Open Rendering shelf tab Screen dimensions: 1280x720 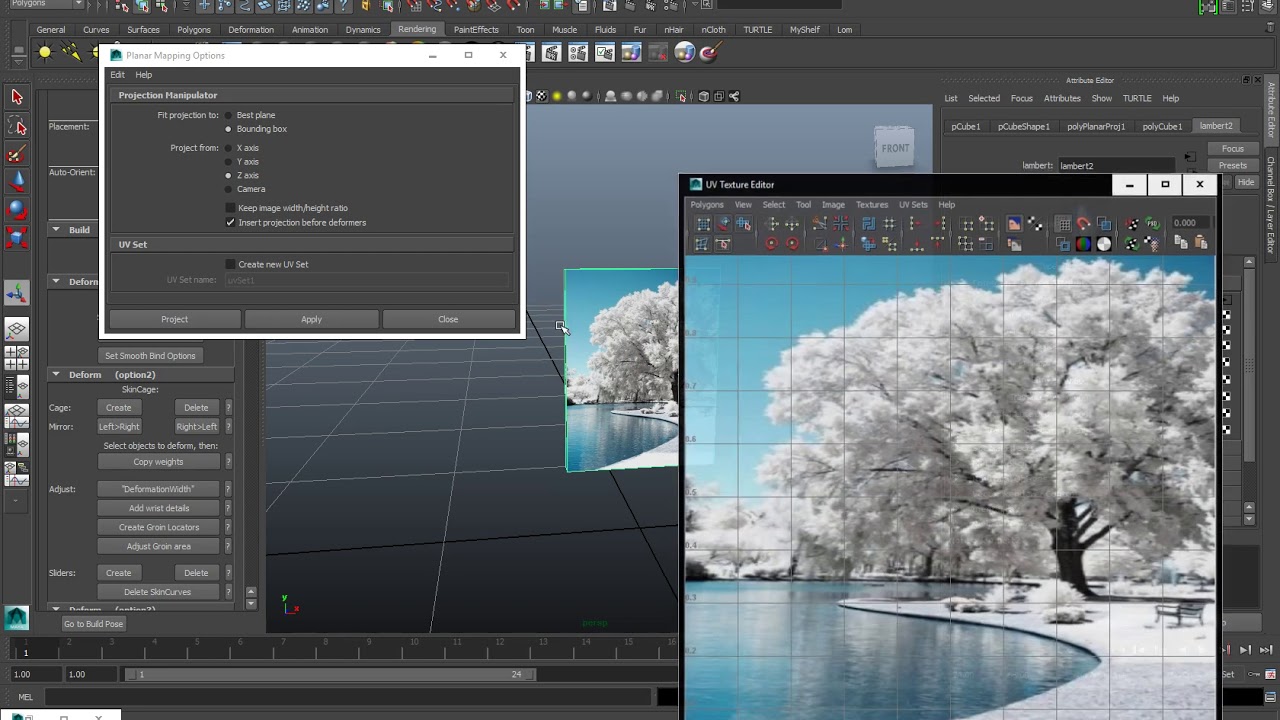417,29
